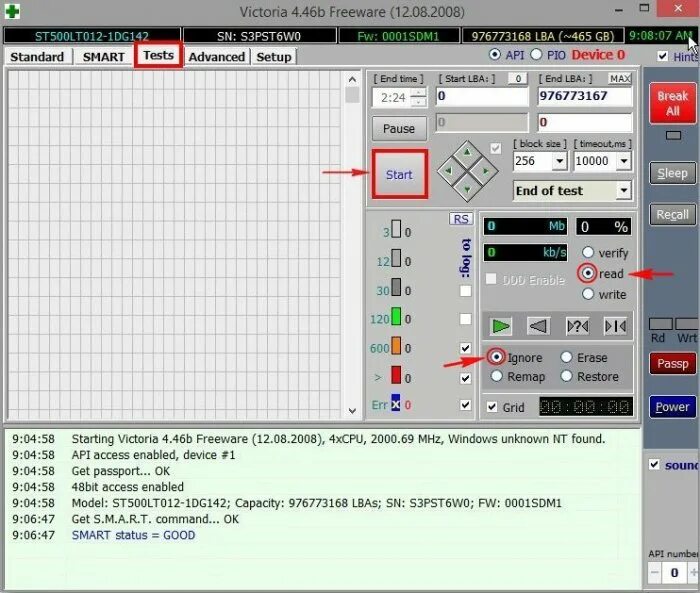Select the API radio button

(x=495, y=54)
